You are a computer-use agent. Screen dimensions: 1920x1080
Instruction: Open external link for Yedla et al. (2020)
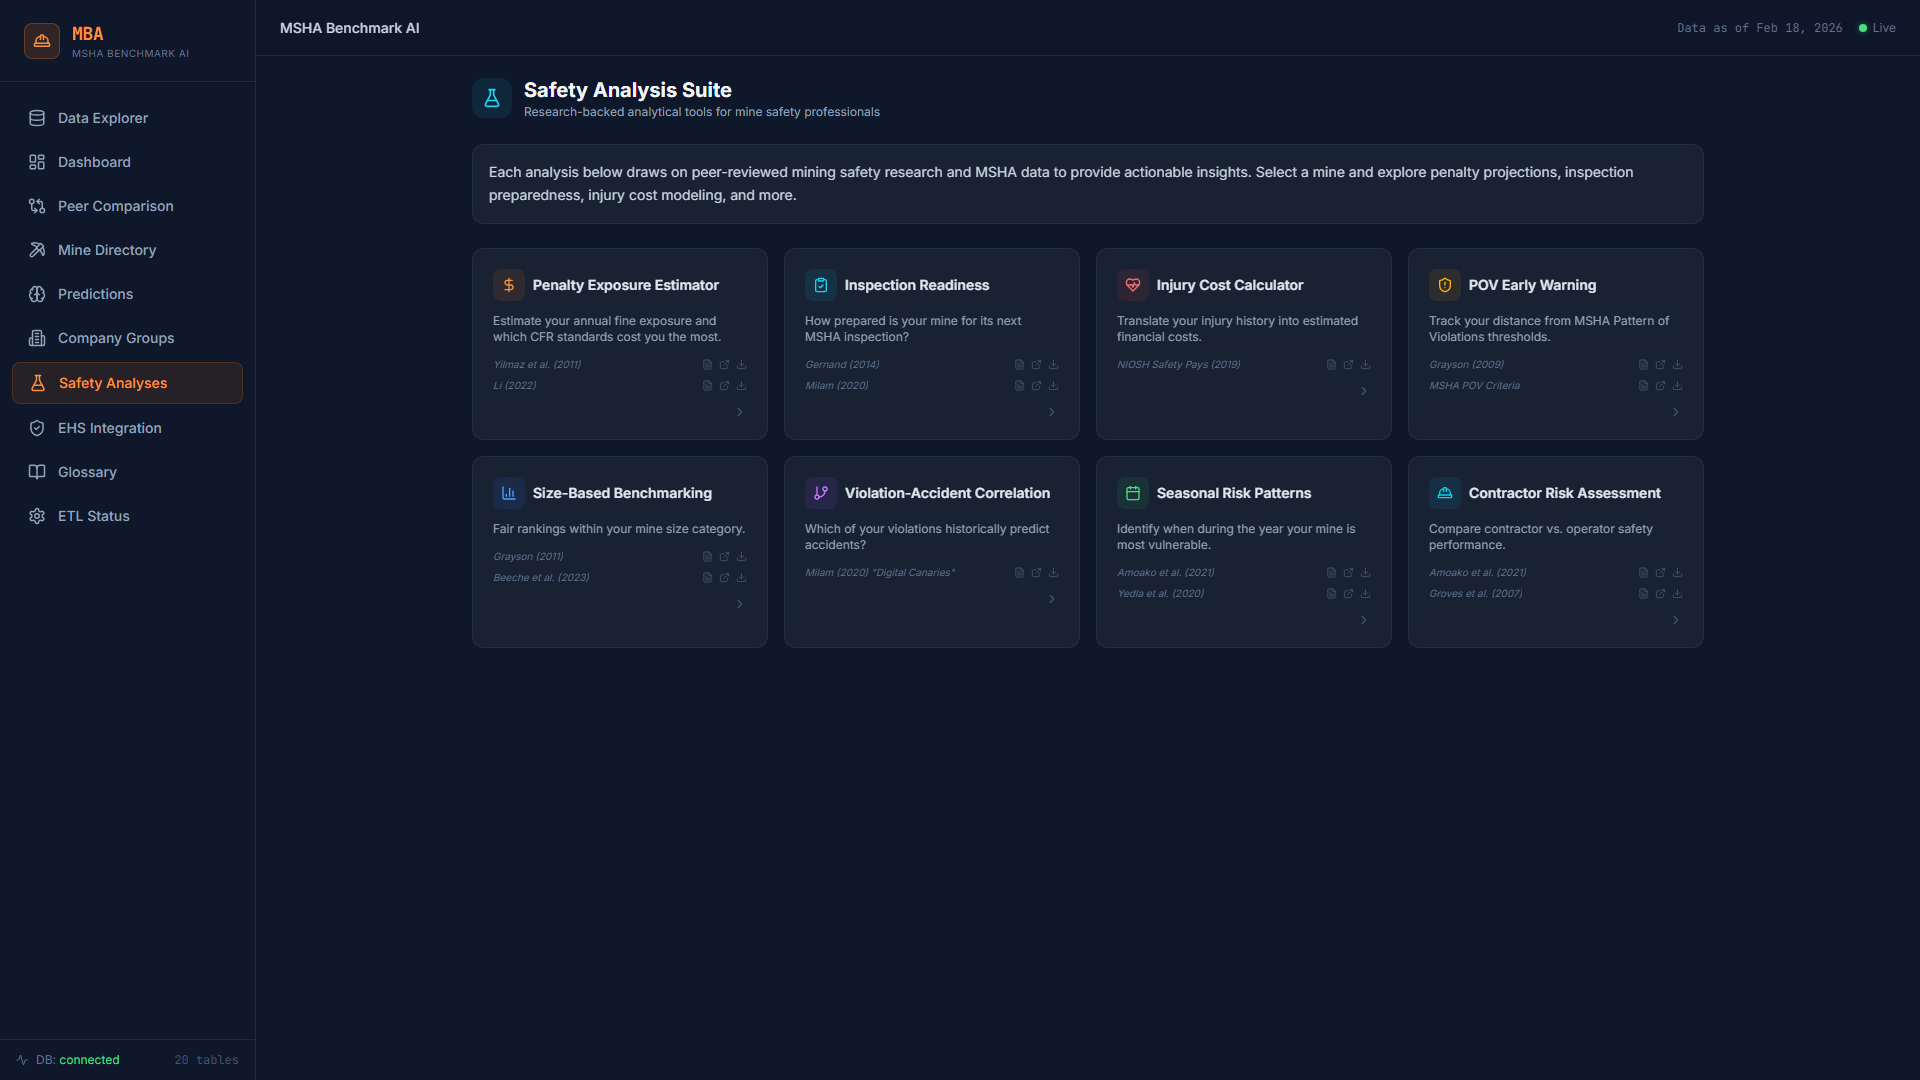pos(1349,593)
